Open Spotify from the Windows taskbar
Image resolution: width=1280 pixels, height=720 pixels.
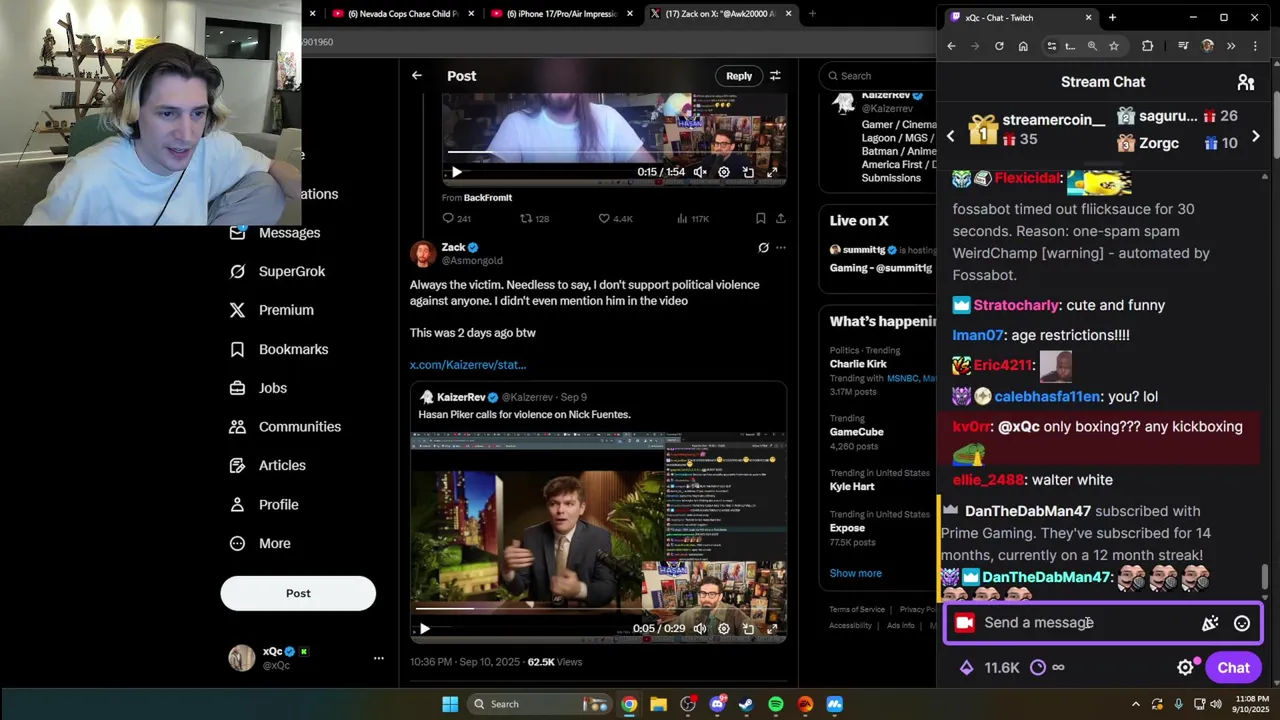click(776, 704)
